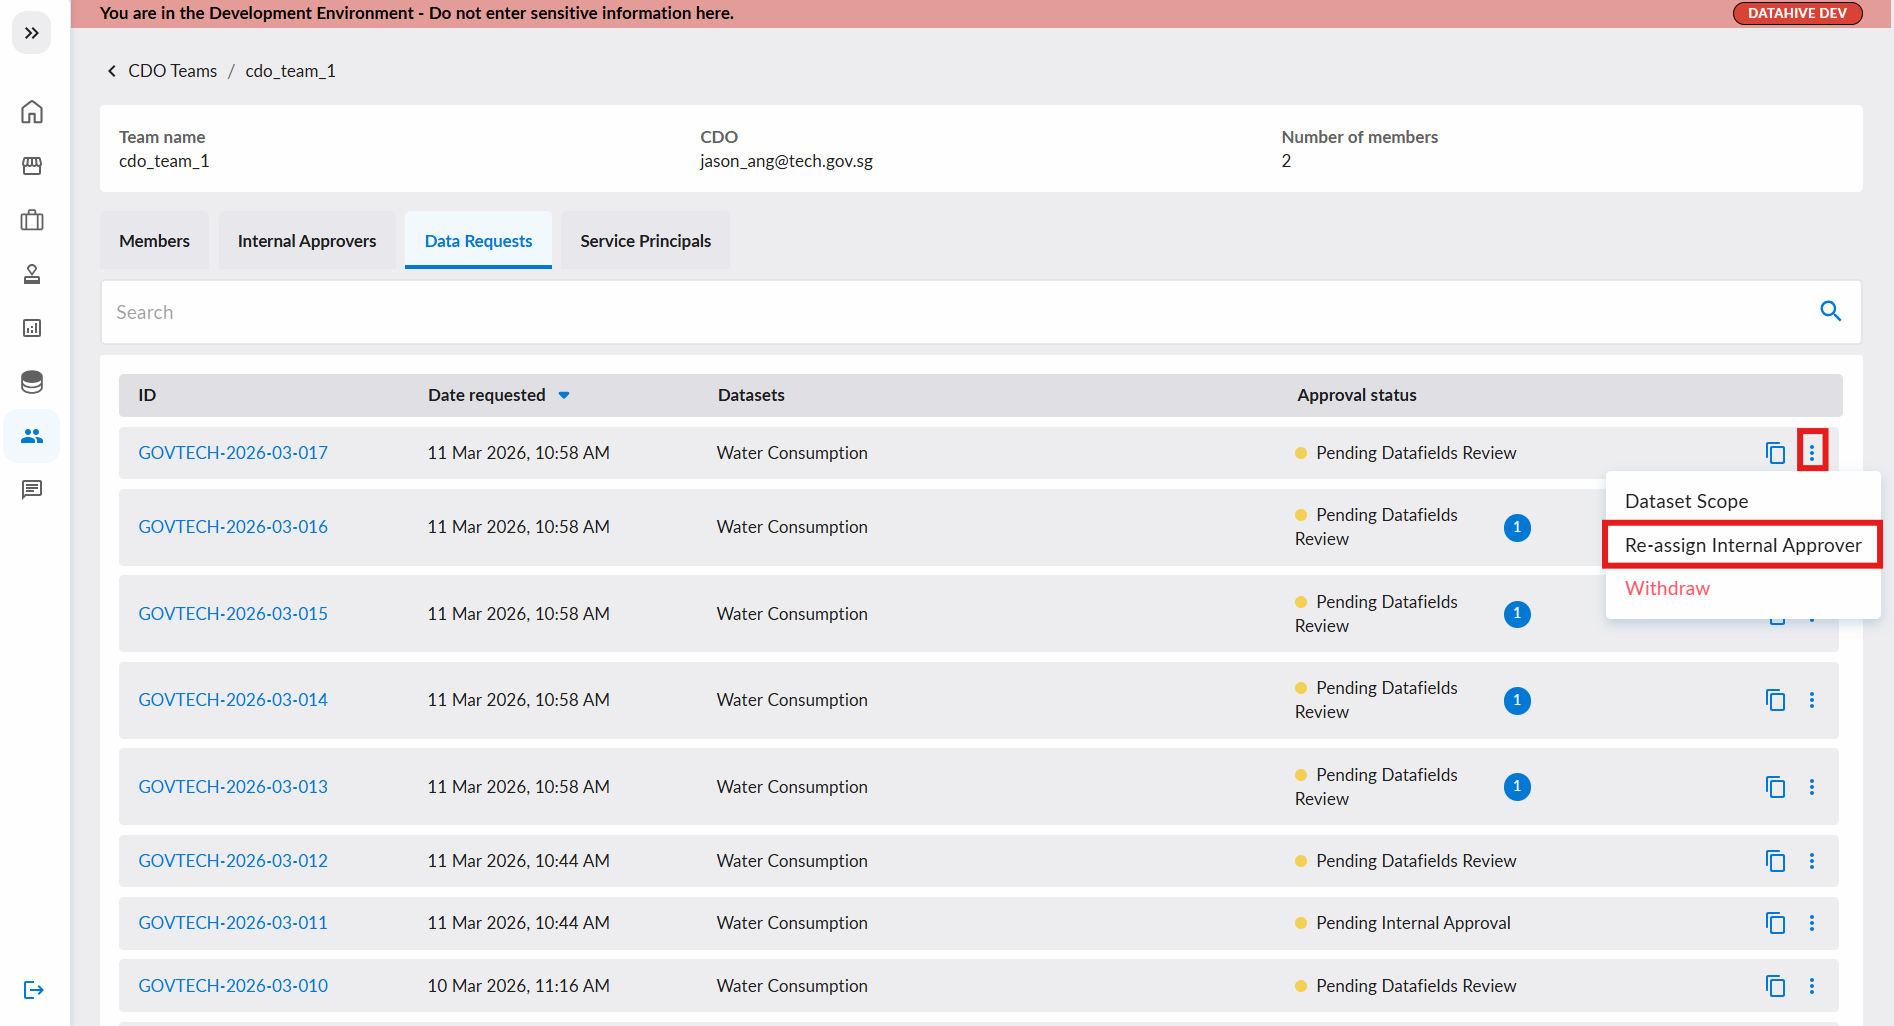The width and height of the screenshot is (1894, 1026).
Task: Open the marketplace storefront icon in sidebar
Action: pyautogui.click(x=32, y=166)
